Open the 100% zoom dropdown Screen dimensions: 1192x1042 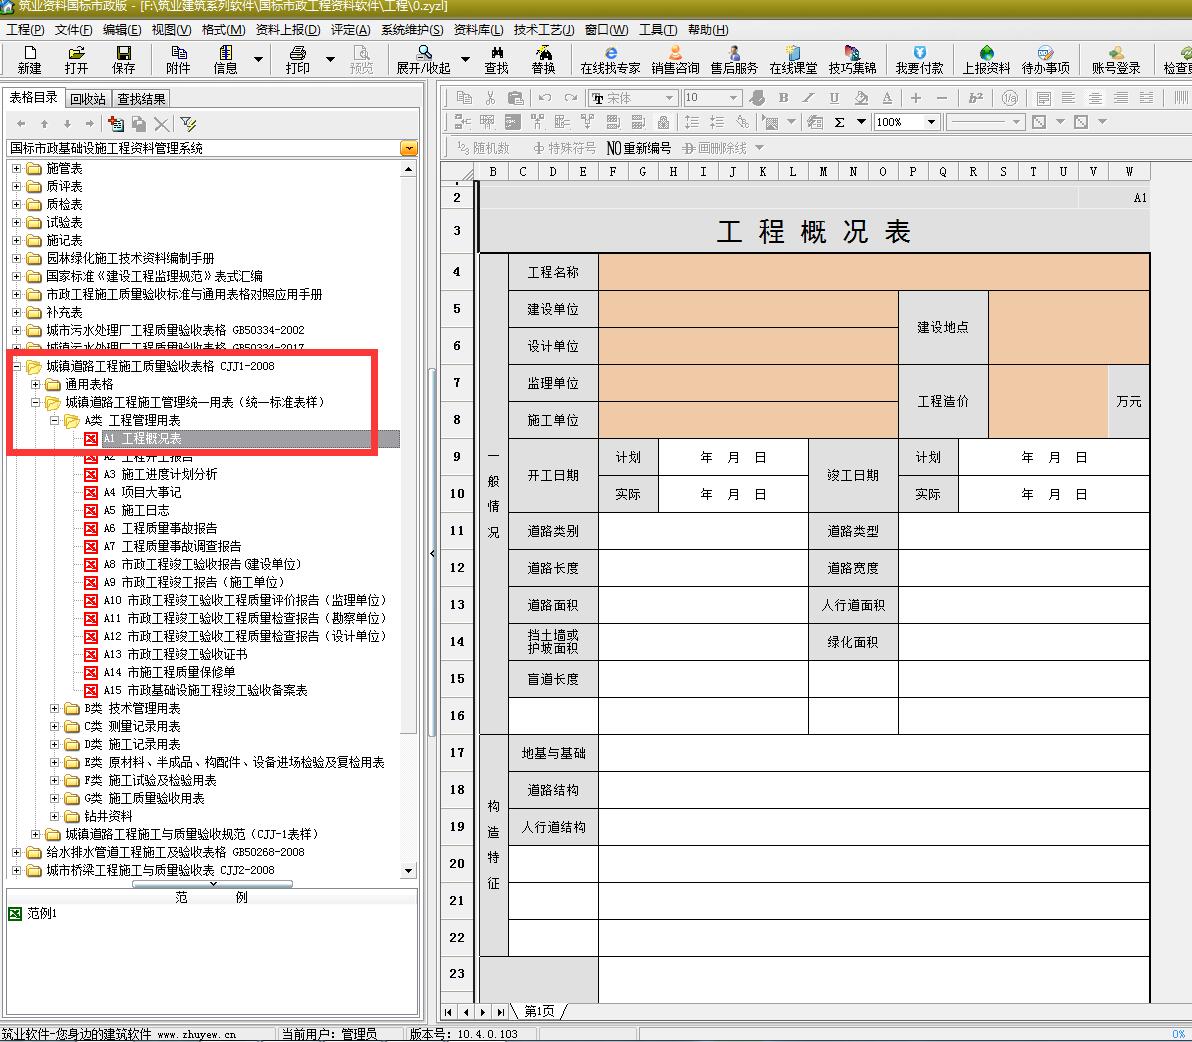pyautogui.click(x=931, y=122)
